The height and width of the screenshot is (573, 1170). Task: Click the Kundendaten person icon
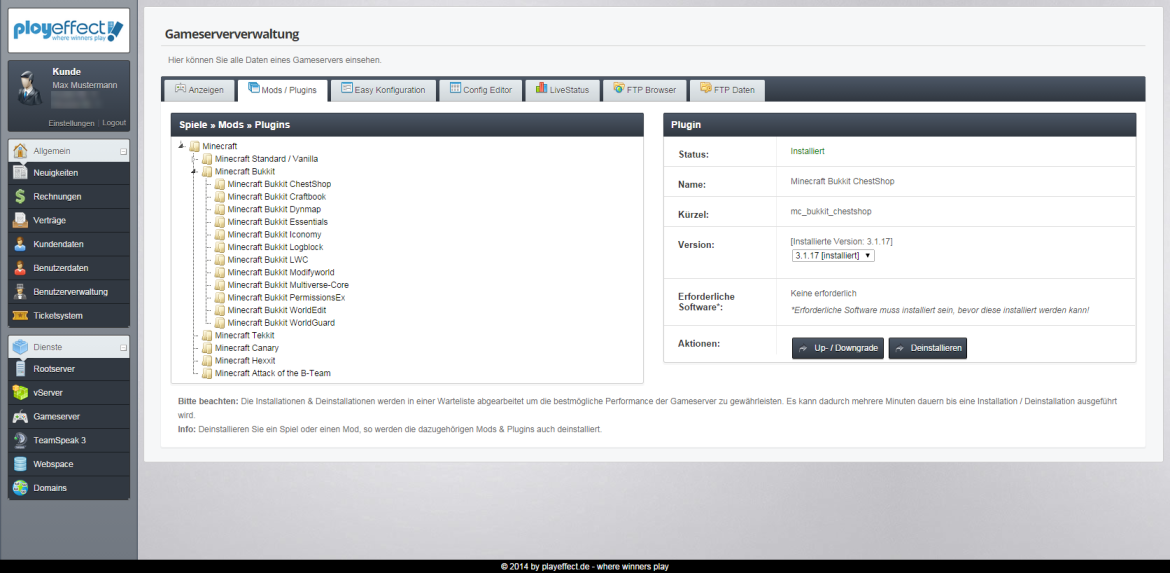tap(20, 244)
